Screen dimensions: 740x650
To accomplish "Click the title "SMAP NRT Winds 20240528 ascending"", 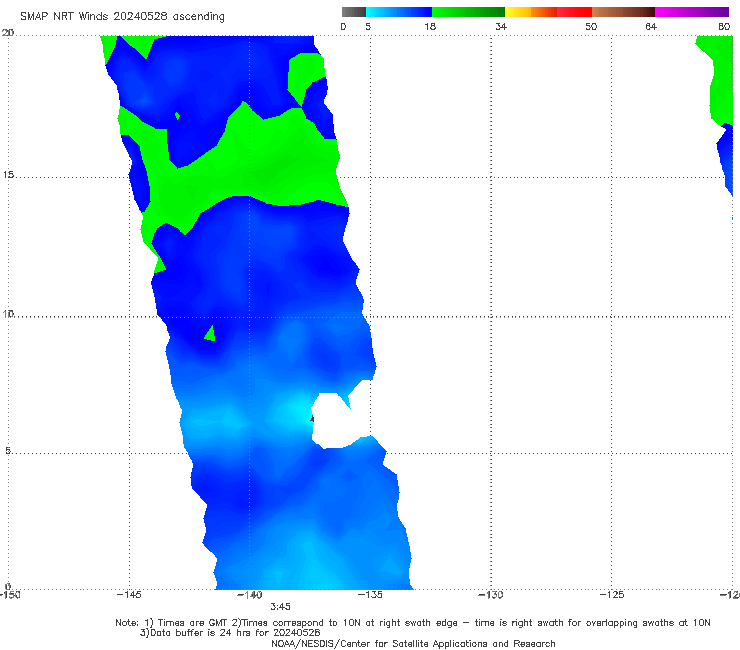I will [122, 17].
